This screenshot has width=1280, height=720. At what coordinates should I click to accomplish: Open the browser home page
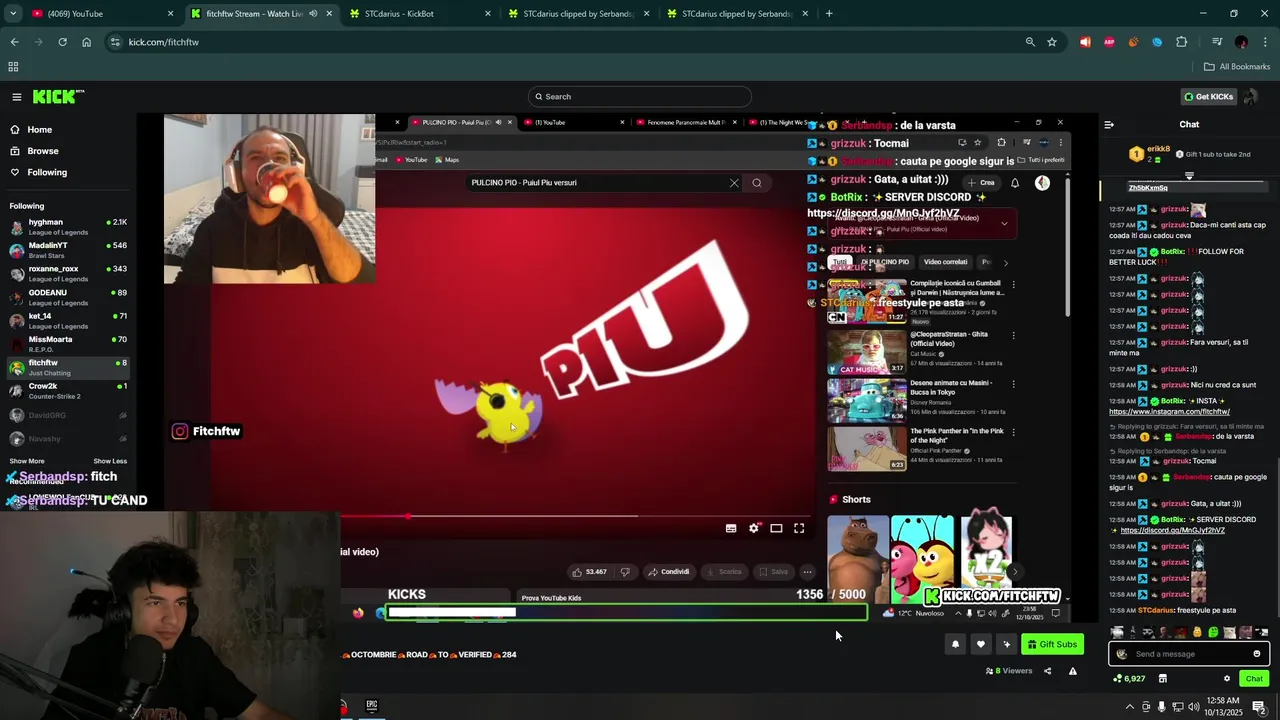tap(86, 42)
